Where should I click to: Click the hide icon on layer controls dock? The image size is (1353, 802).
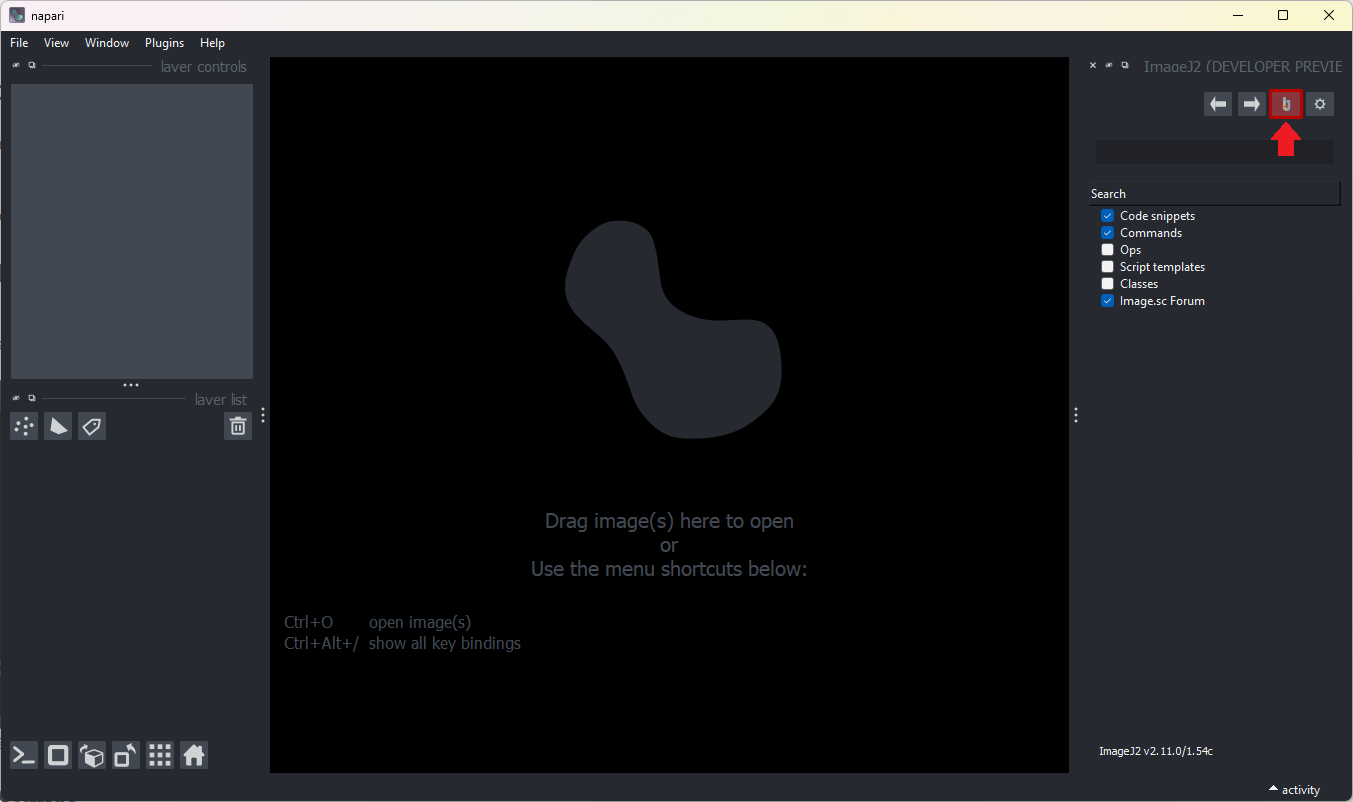click(16, 65)
